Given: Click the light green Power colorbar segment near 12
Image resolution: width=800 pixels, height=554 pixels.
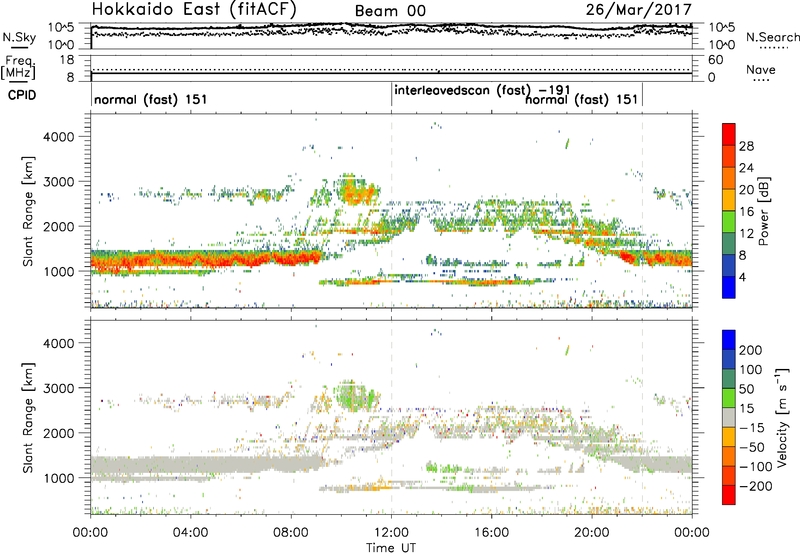Looking at the screenshot, I should click(x=729, y=221).
